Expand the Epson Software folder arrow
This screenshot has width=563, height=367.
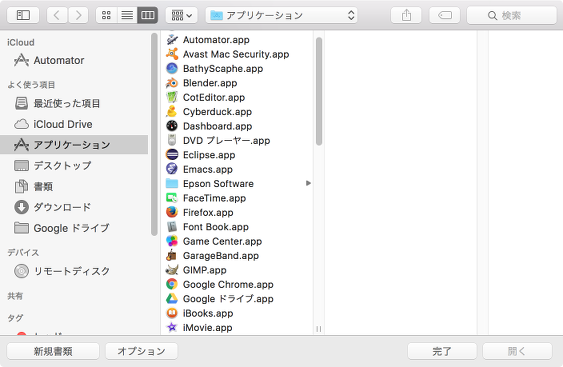[x=308, y=183]
